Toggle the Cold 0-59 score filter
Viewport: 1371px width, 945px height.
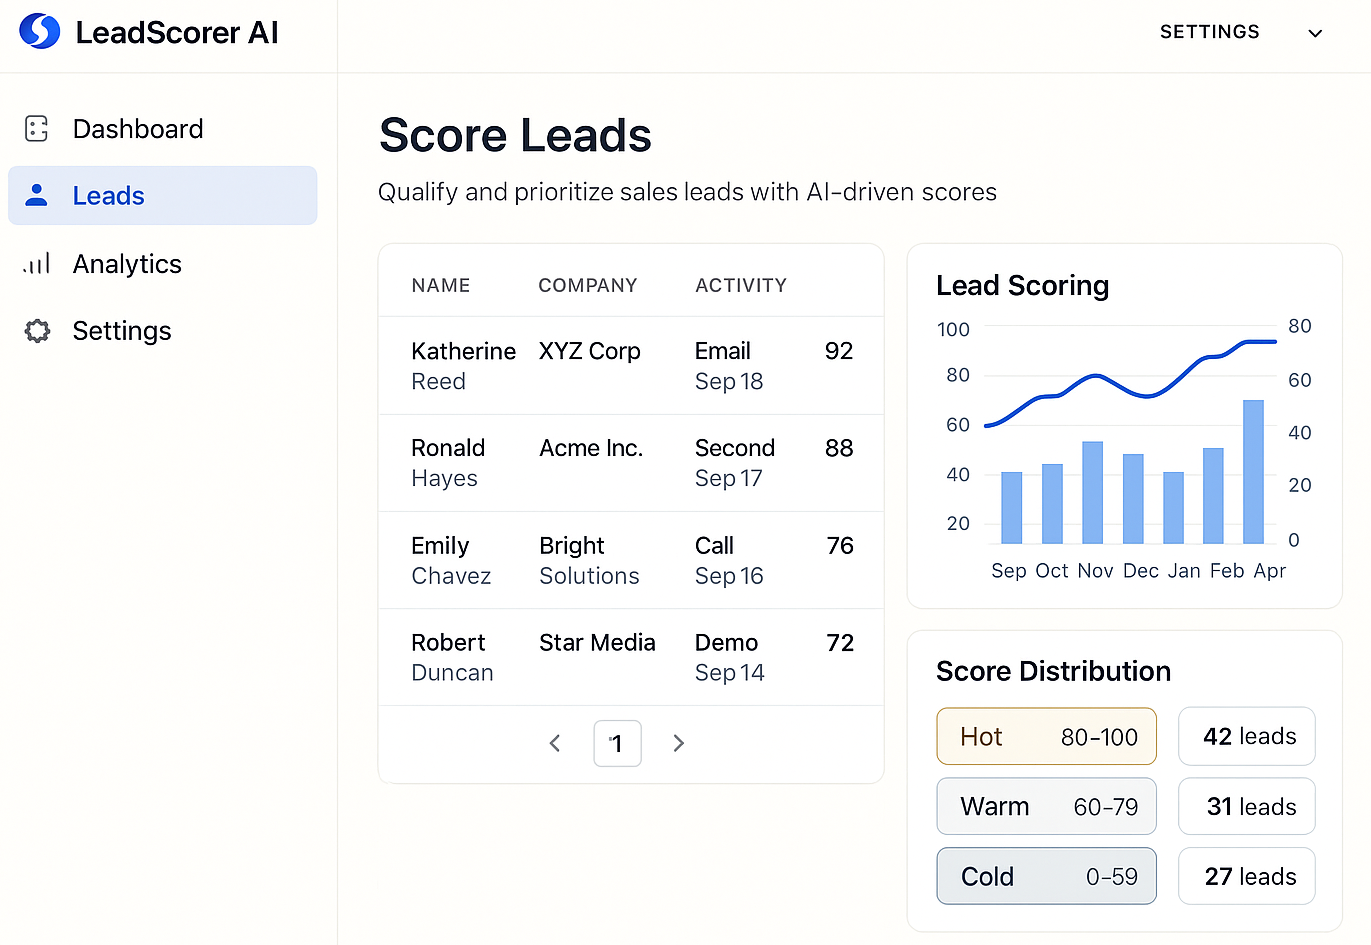[1046, 876]
